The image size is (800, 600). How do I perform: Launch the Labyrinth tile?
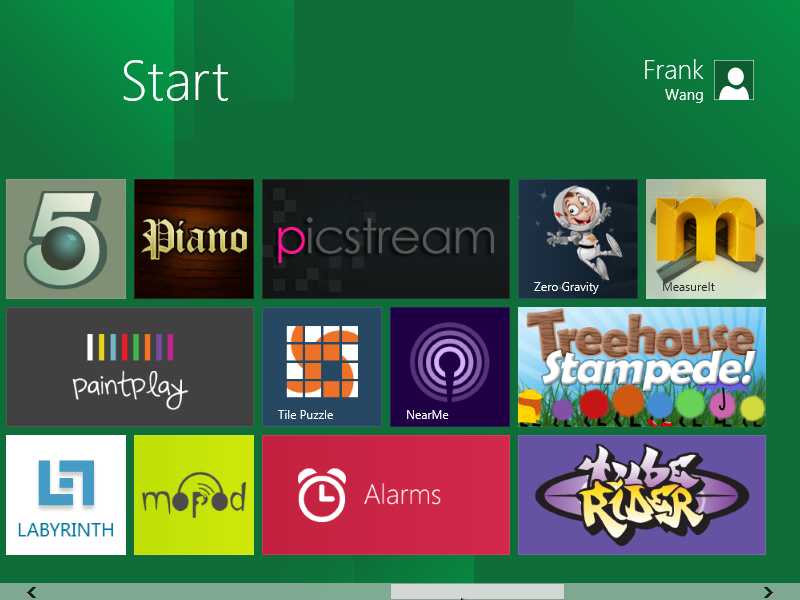click(x=66, y=495)
